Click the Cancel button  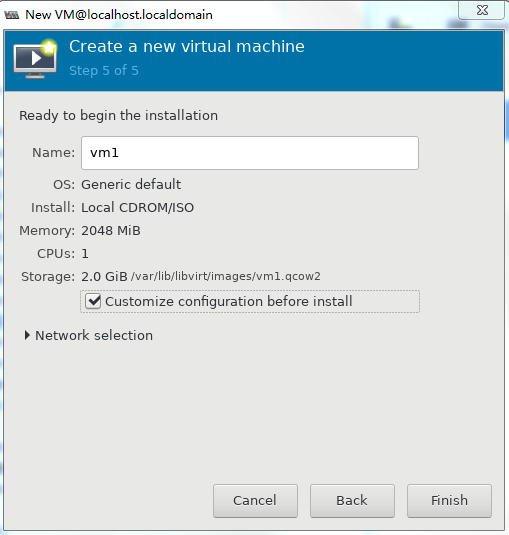[x=255, y=501]
